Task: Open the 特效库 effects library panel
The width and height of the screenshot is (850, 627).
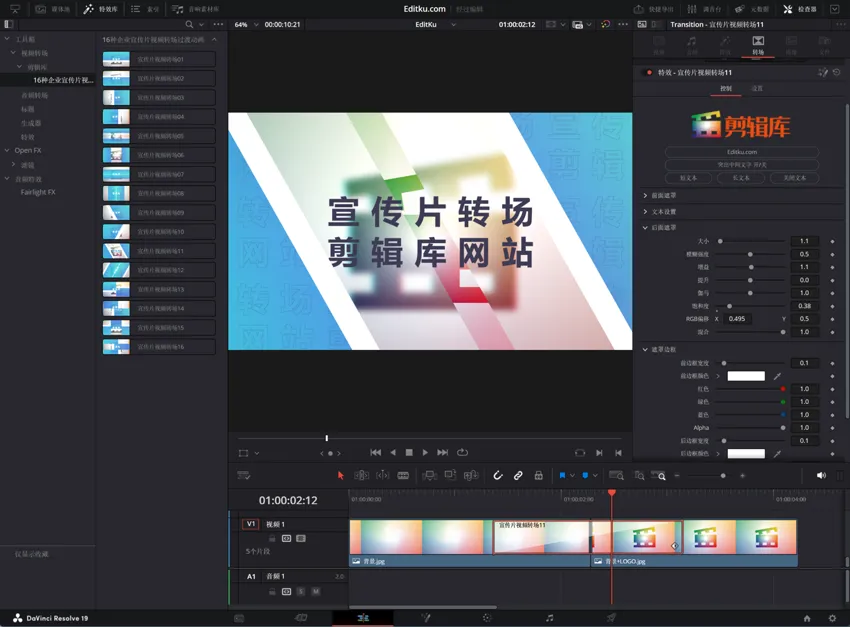Action: coord(101,9)
